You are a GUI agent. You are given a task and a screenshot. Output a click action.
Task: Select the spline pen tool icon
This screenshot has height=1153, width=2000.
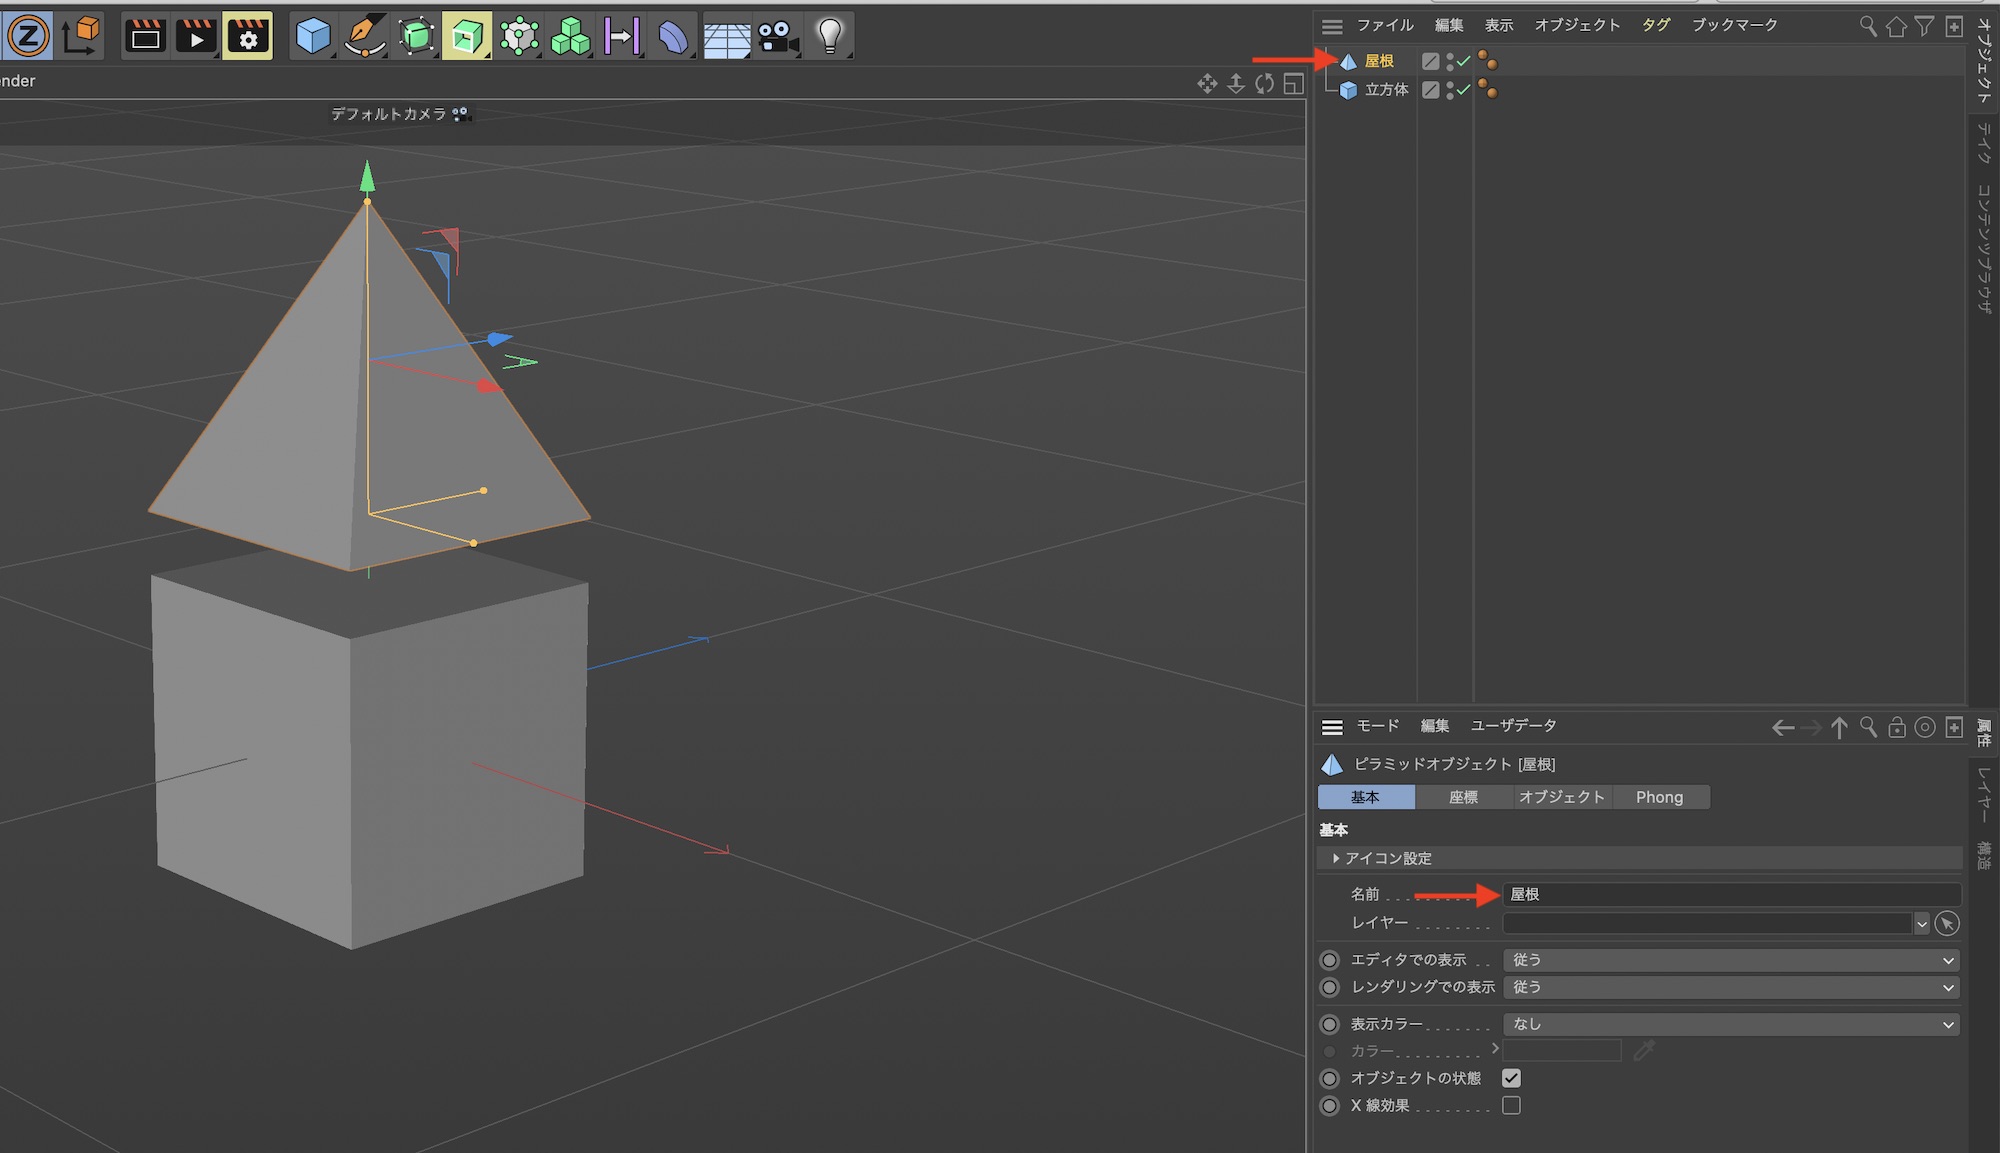[365, 37]
